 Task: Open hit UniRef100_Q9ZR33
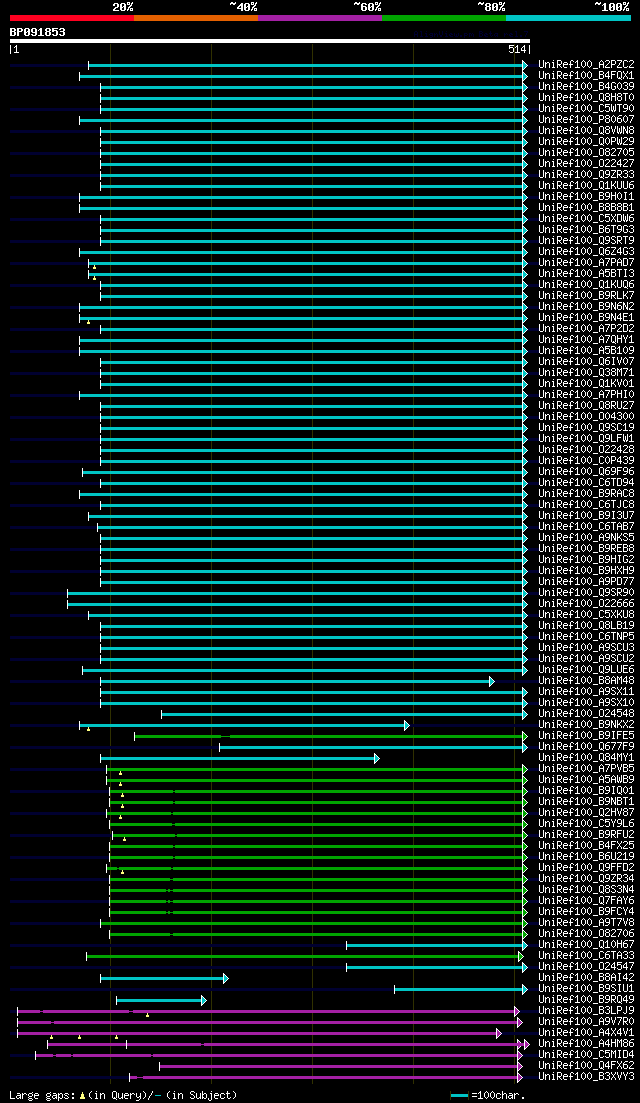[587, 174]
